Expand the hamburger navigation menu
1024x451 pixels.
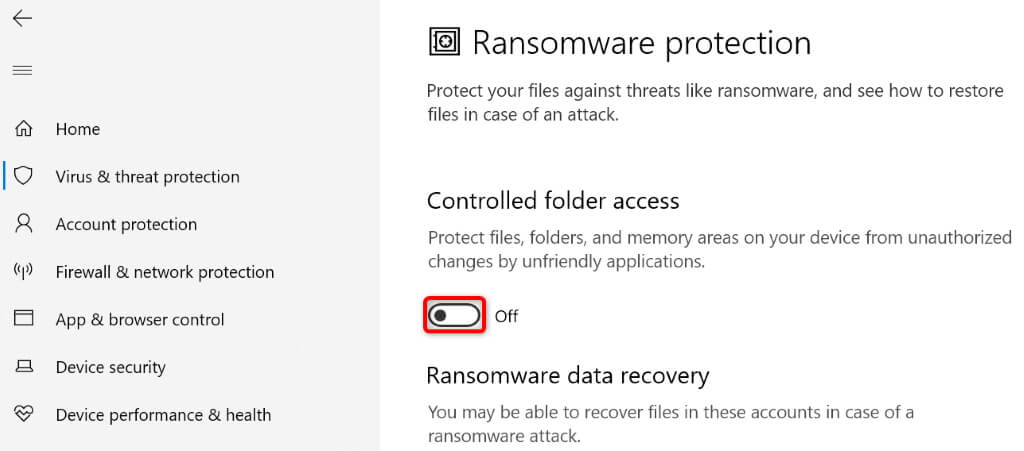(x=22, y=71)
